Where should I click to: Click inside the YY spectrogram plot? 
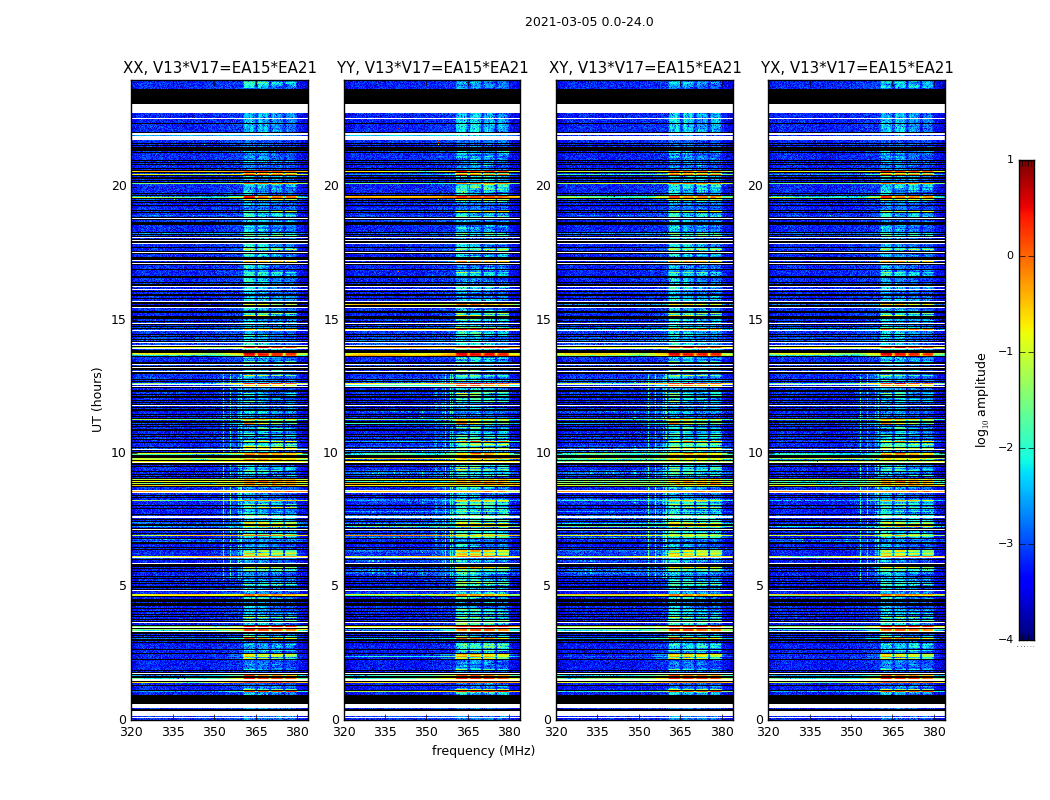(x=432, y=400)
